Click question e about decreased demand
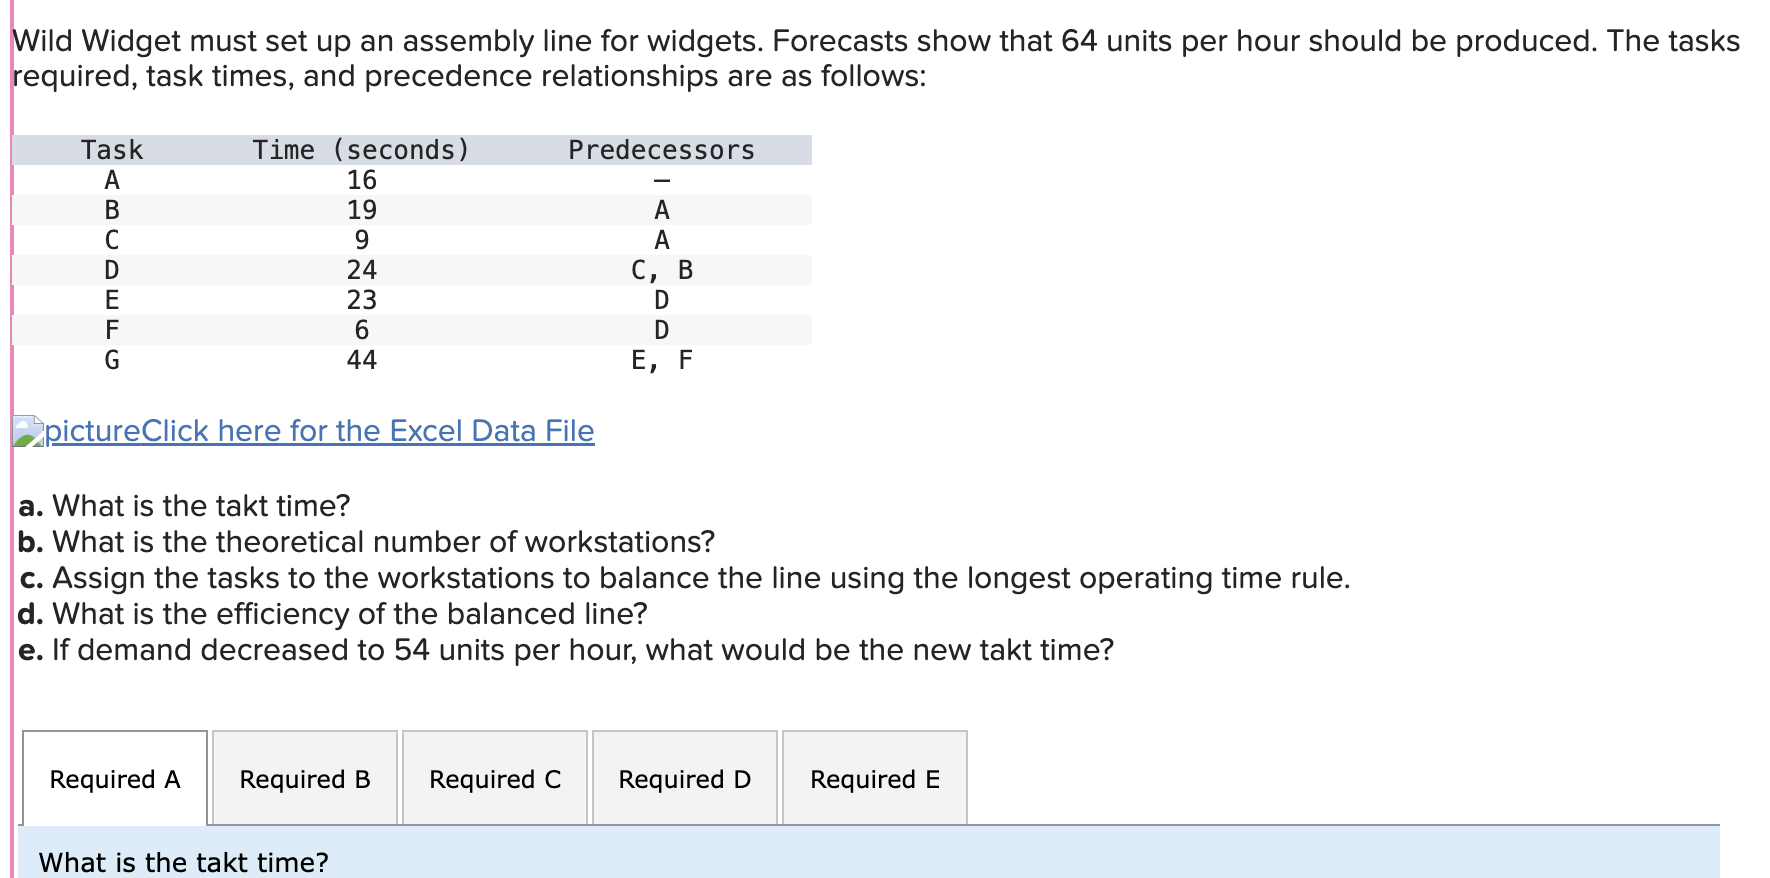Screen dimensions: 1770x878 [565, 650]
